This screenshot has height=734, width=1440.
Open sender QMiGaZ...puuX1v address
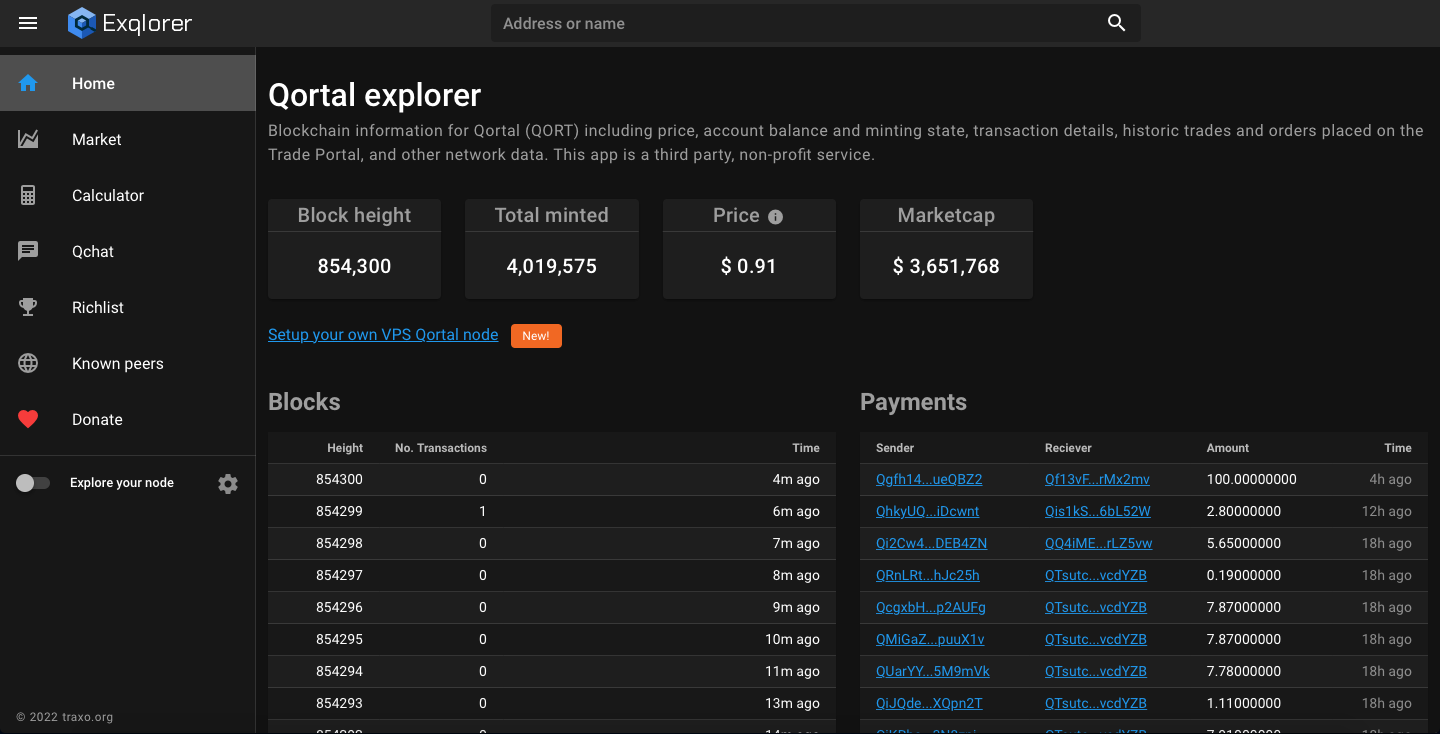pyautogui.click(x=930, y=639)
